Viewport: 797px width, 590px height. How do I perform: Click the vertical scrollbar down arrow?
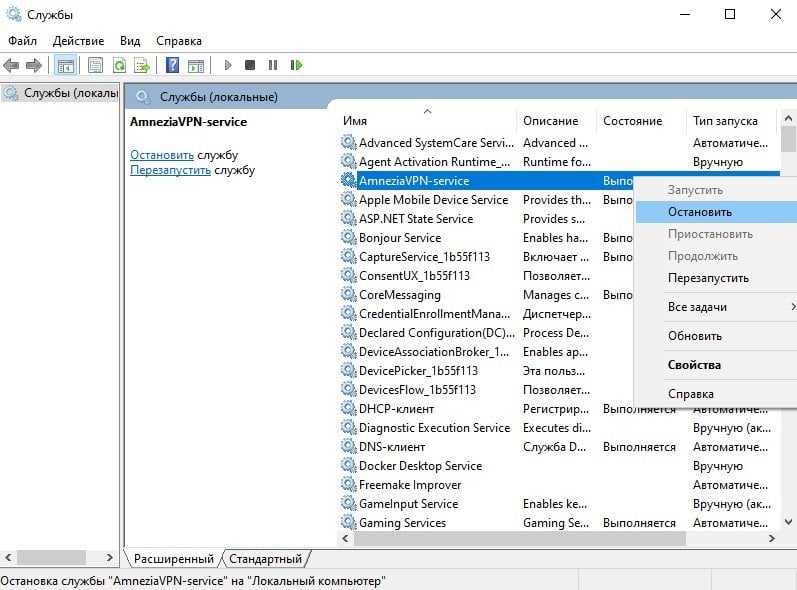tap(788, 521)
